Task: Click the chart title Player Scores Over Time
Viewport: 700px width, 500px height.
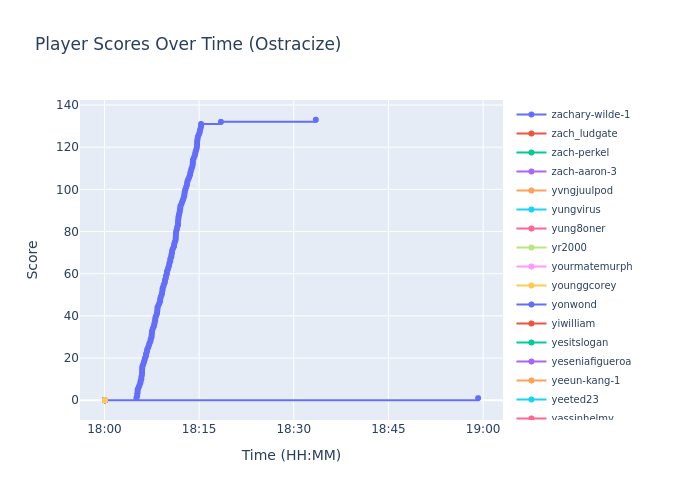Action: (x=188, y=45)
